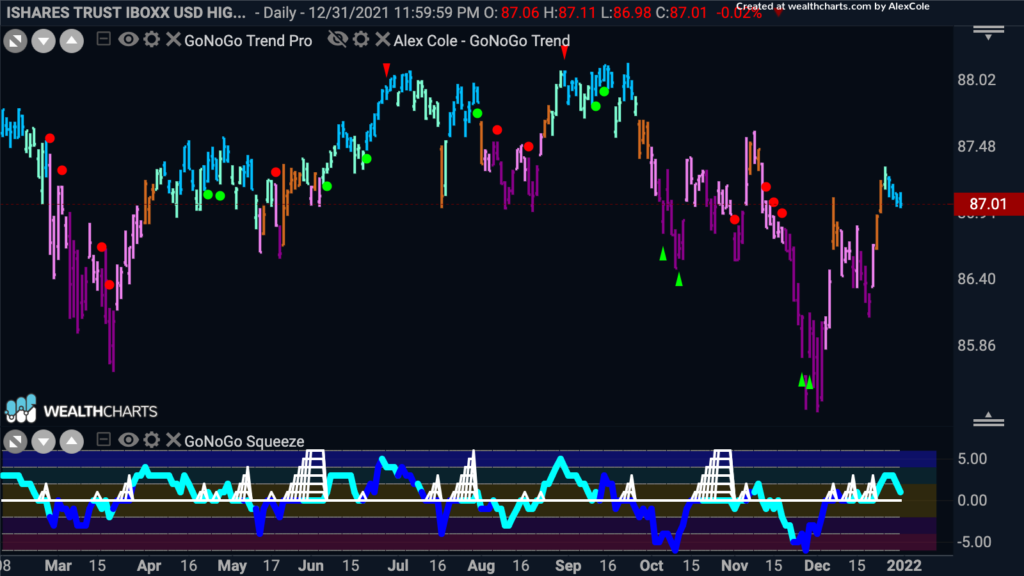Collapse the GoNoGo Trend Pro legend box
Image resolution: width=1024 pixels, height=576 pixels.
pyautogui.click(x=103, y=39)
